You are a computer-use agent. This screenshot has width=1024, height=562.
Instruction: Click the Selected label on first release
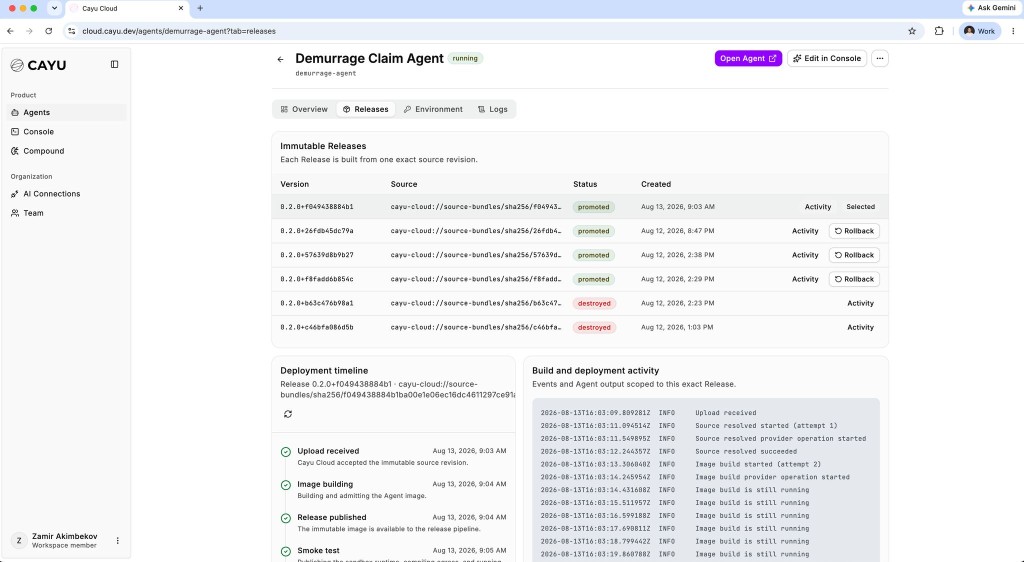[x=860, y=207]
